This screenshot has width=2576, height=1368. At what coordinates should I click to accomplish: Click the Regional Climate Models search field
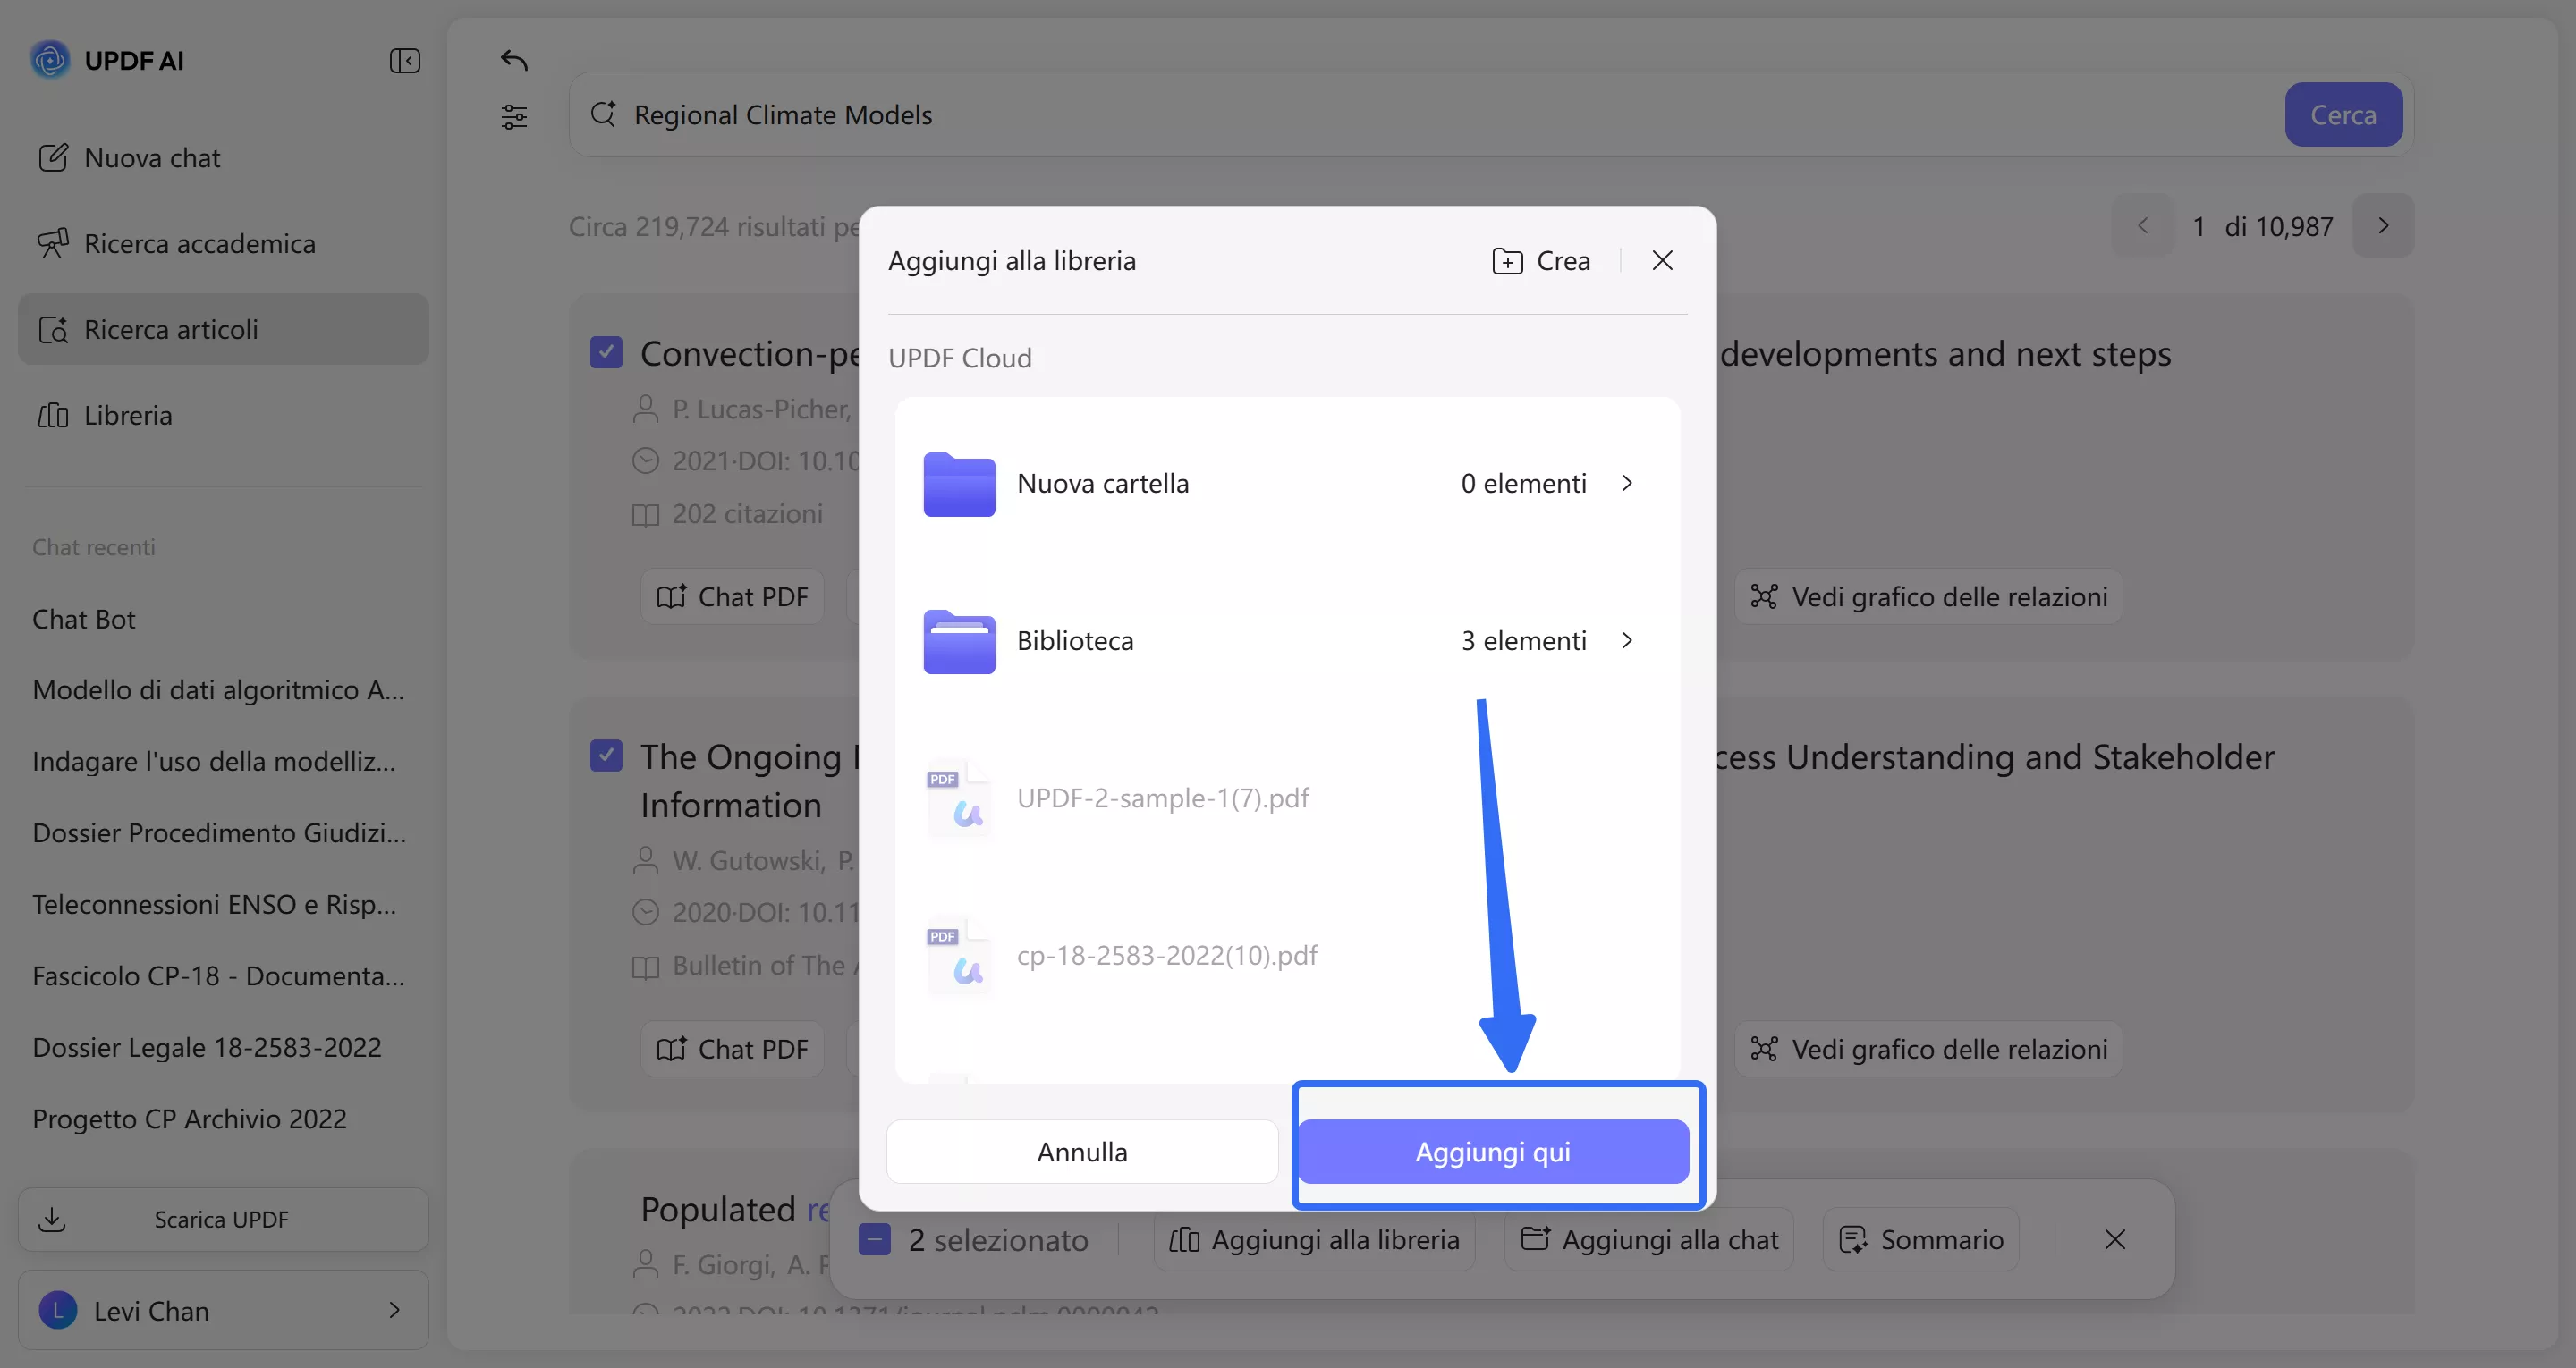click(x=1200, y=114)
